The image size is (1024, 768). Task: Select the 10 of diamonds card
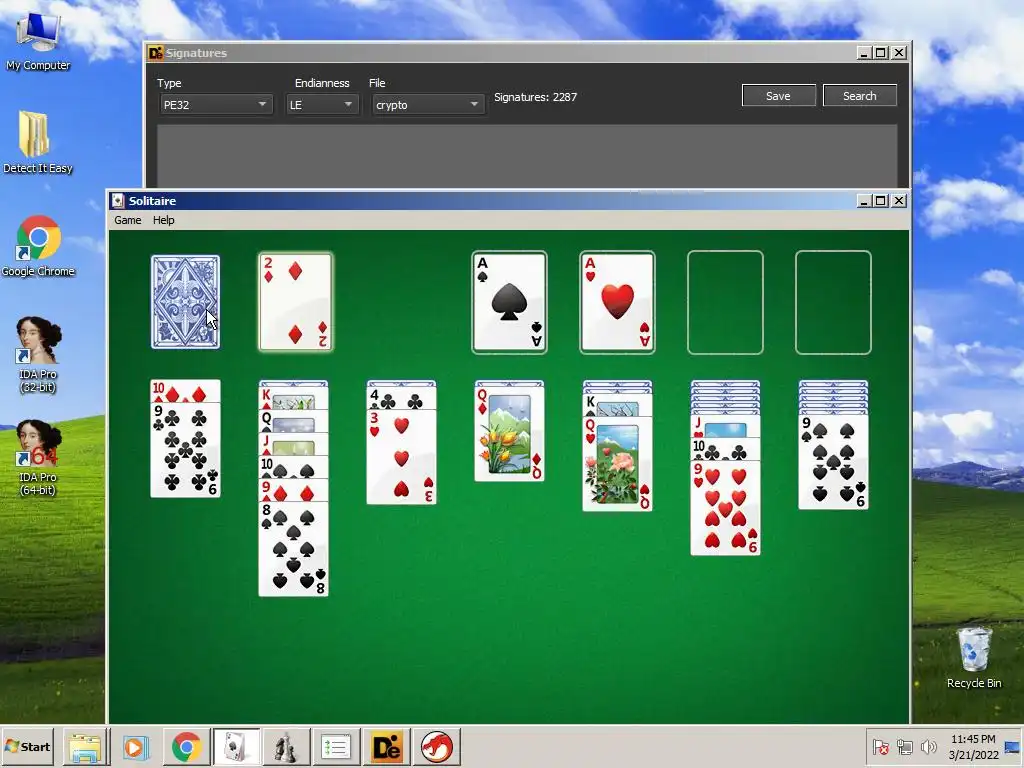[x=185, y=391]
